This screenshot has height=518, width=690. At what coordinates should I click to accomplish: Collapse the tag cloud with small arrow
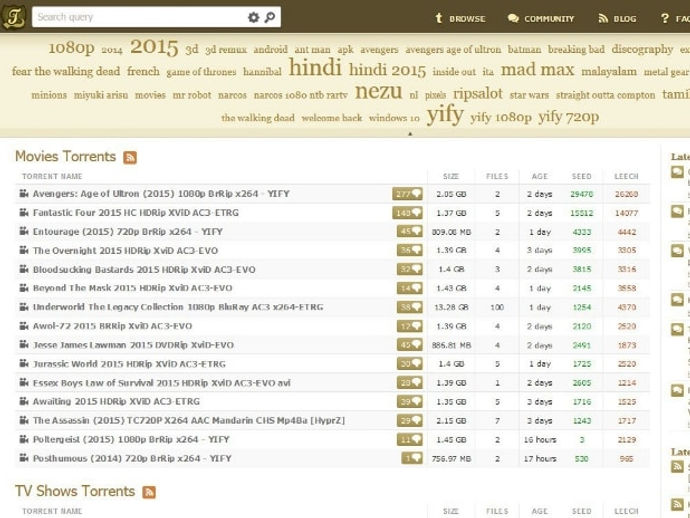[x=410, y=134]
